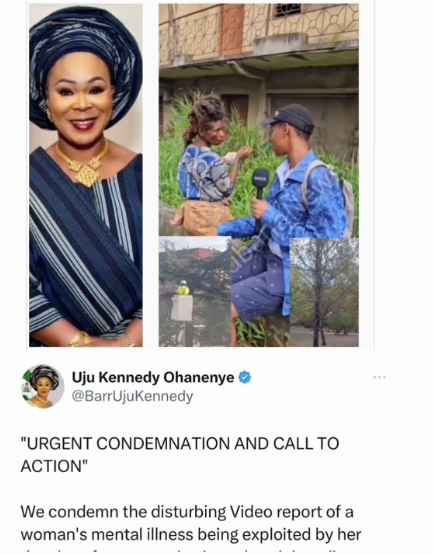
Task: Click the gold necklace in the portrait
Action: (x=84, y=166)
